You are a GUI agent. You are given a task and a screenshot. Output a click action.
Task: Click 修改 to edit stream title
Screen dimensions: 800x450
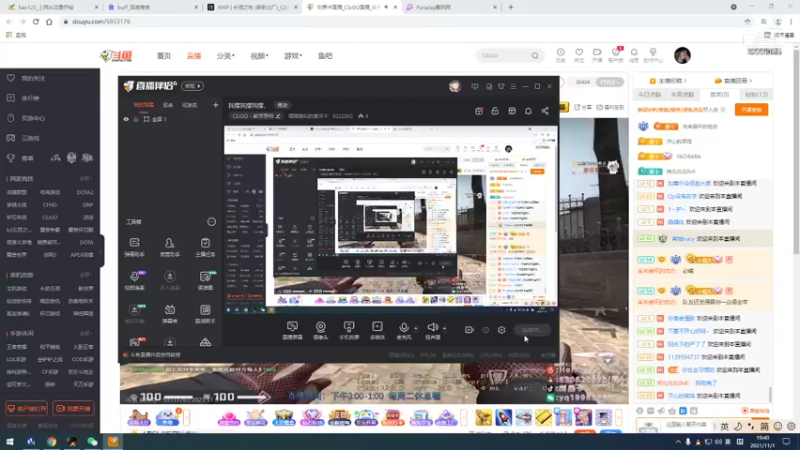(282, 105)
